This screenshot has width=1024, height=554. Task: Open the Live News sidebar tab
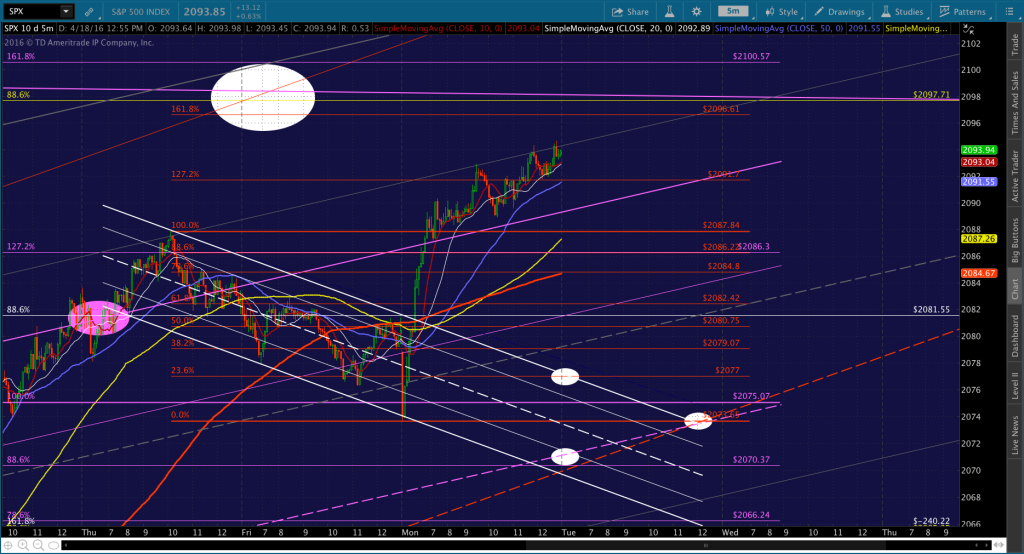tap(1015, 435)
